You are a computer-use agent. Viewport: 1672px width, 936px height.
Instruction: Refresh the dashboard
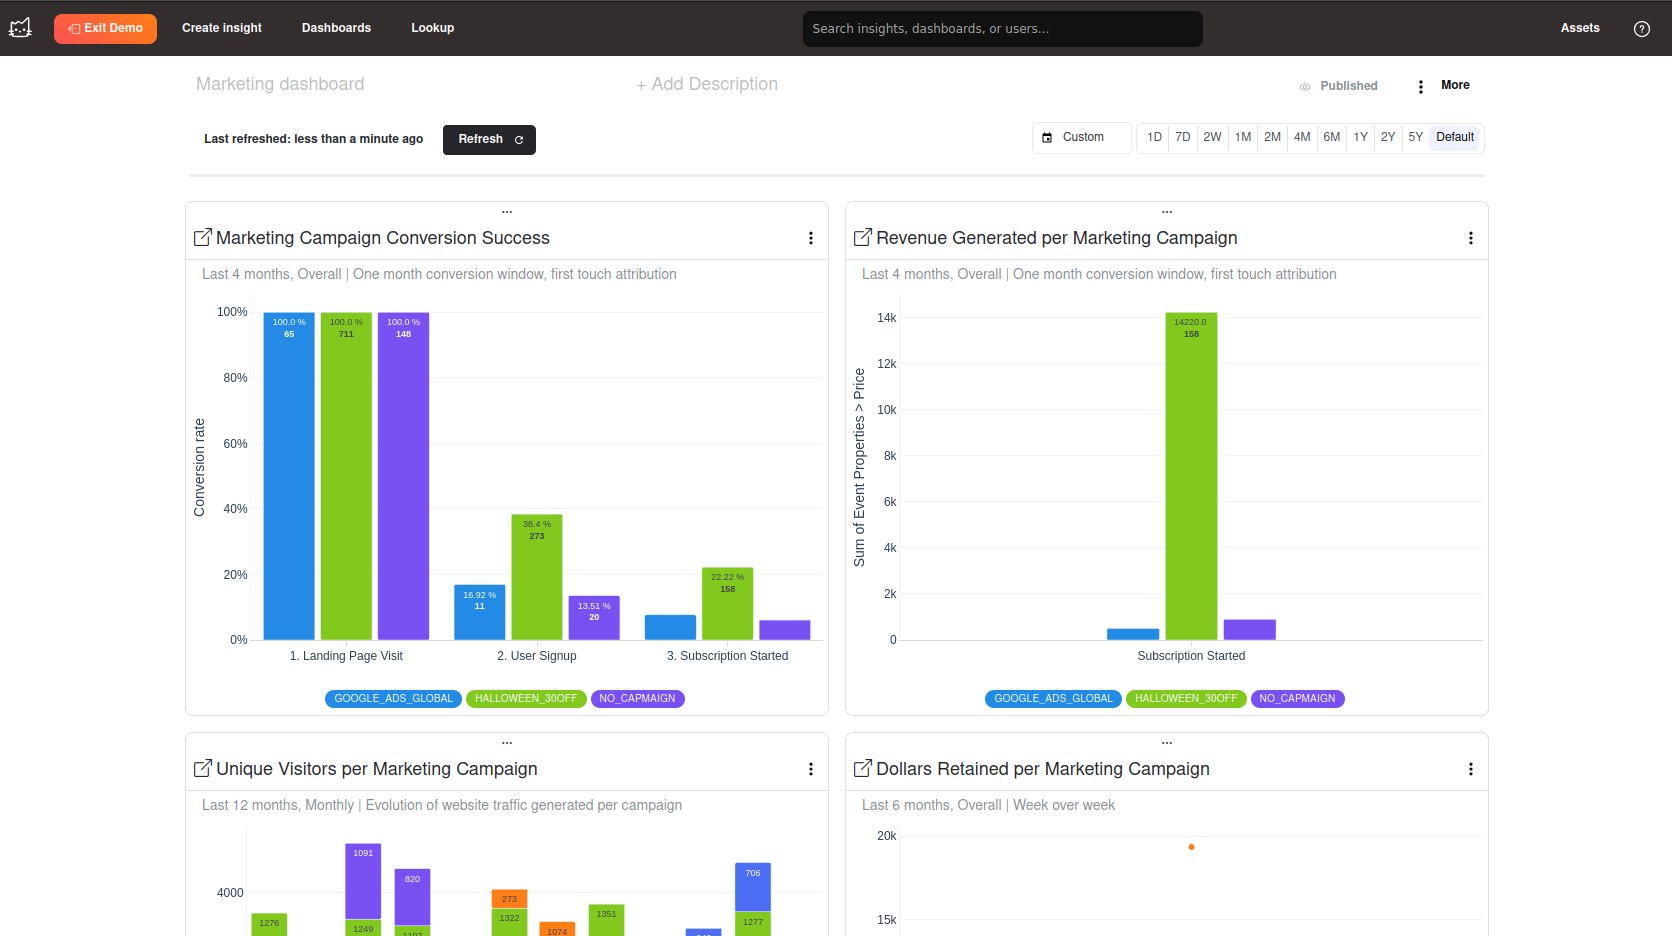(489, 140)
